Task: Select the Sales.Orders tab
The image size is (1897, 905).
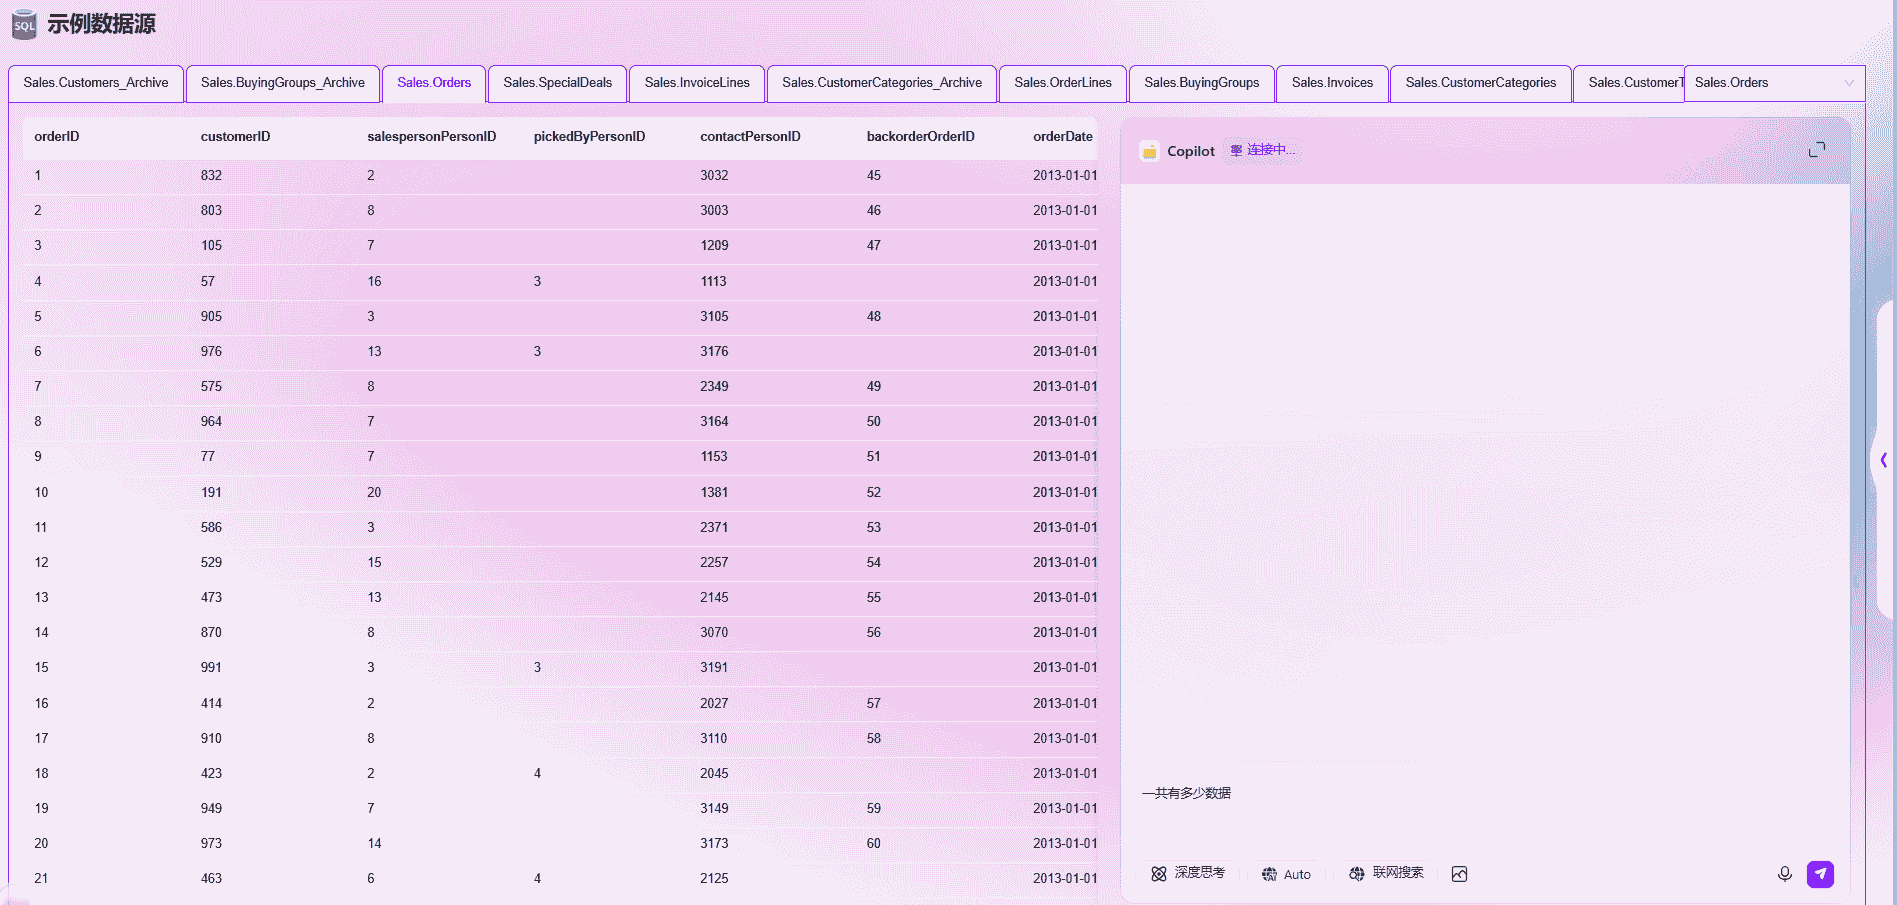Action: (434, 83)
